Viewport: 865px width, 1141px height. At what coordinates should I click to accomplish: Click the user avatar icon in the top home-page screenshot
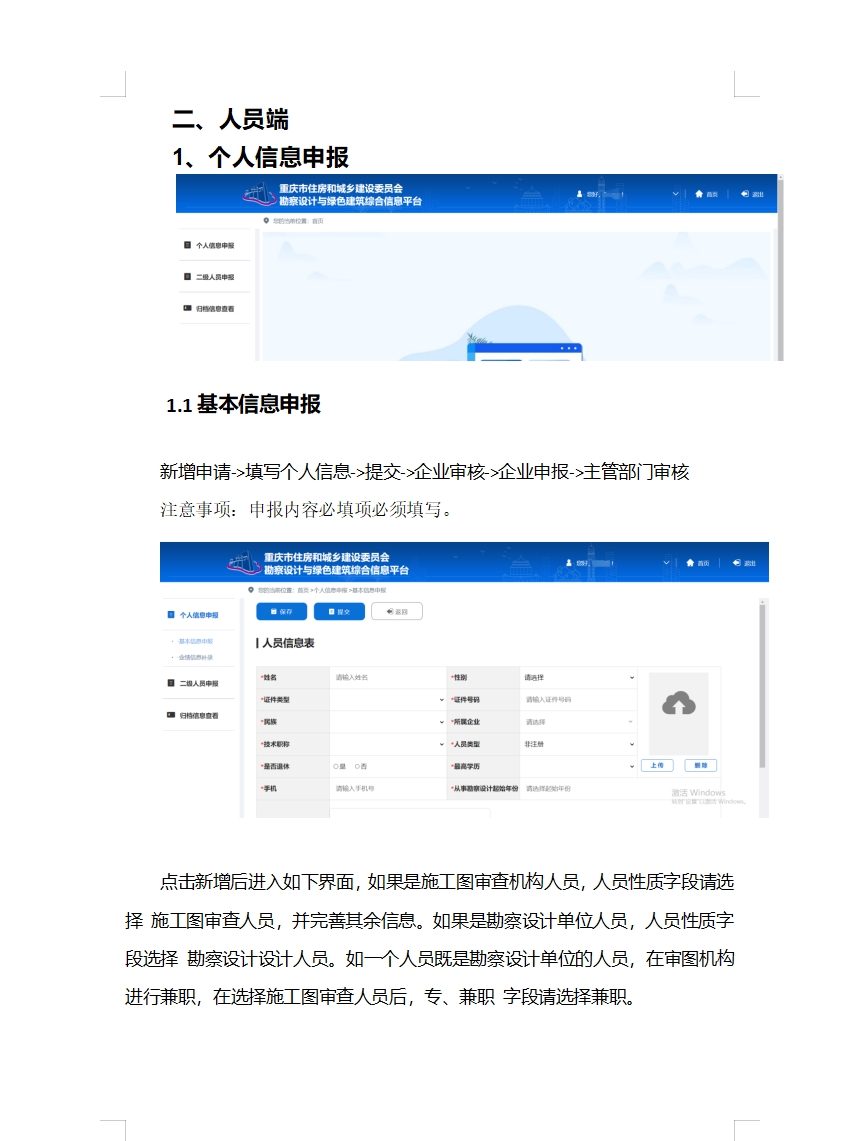[580, 194]
